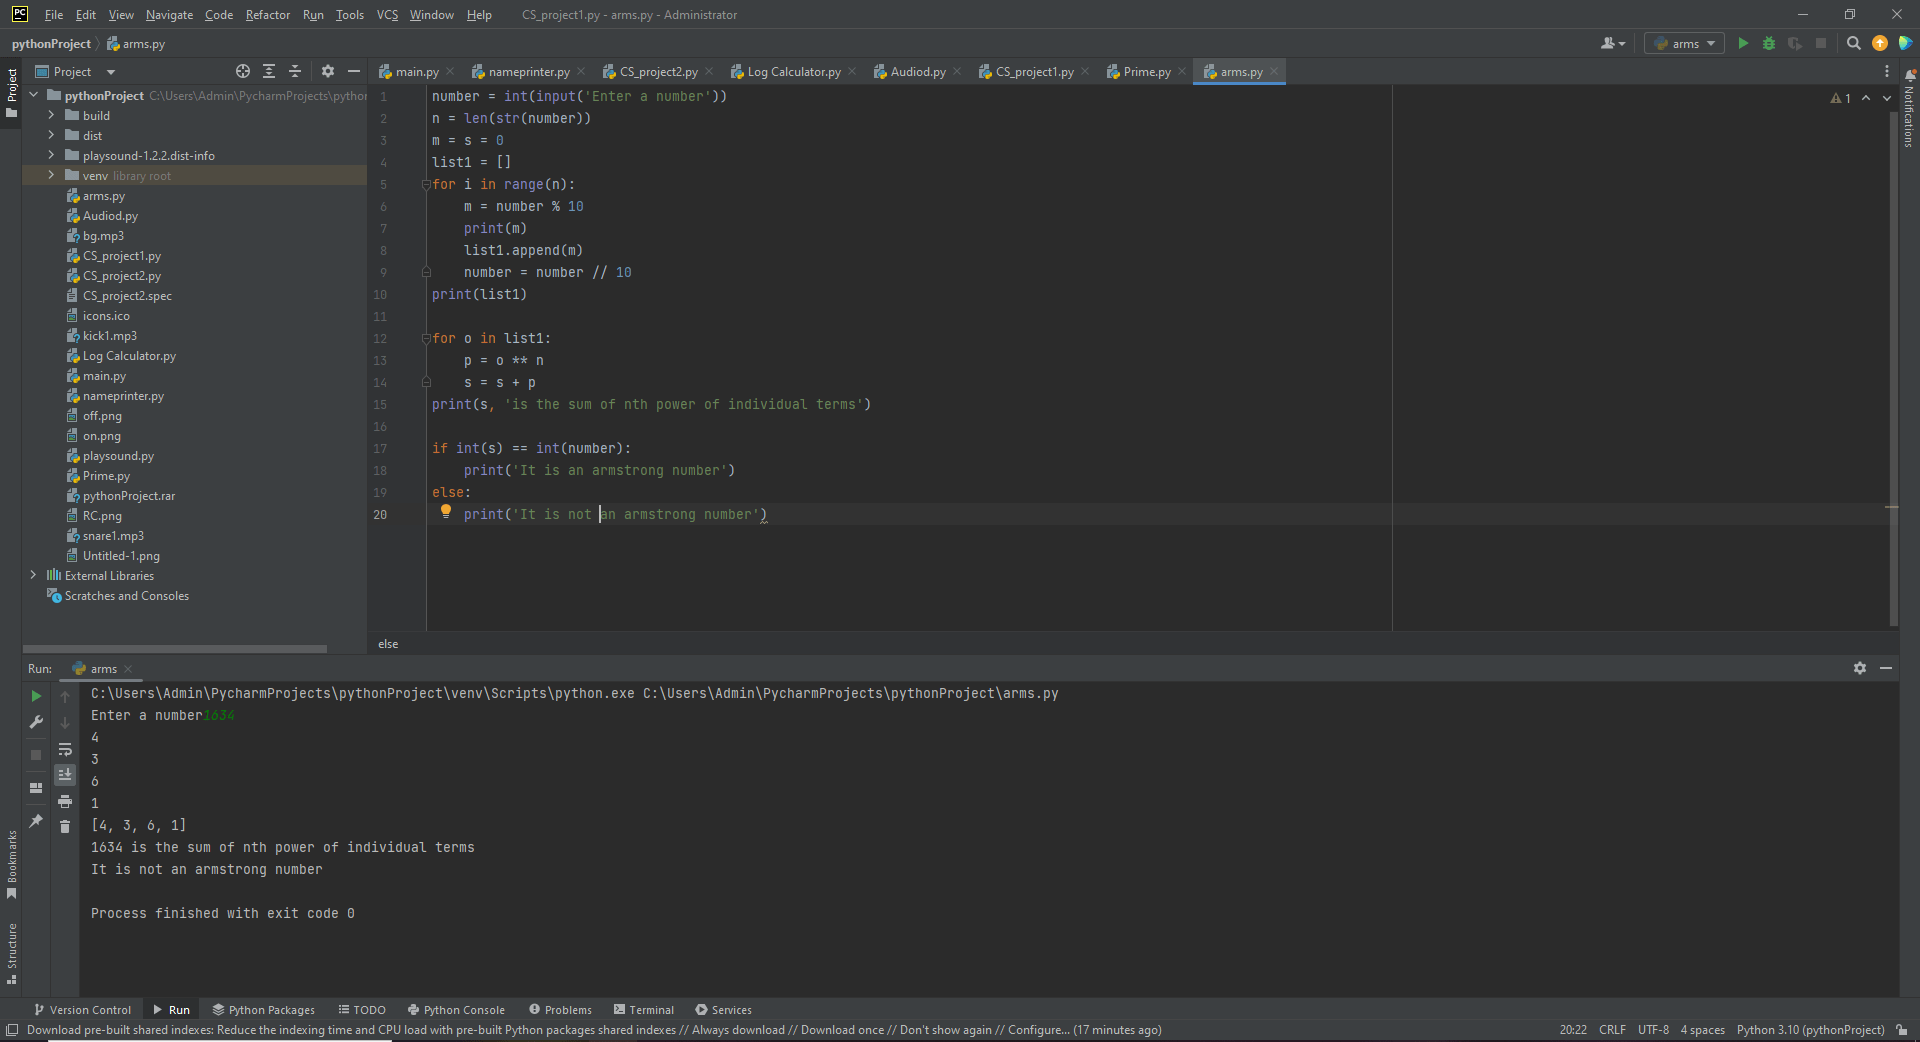Open the Version Control tool window

coord(83,1010)
